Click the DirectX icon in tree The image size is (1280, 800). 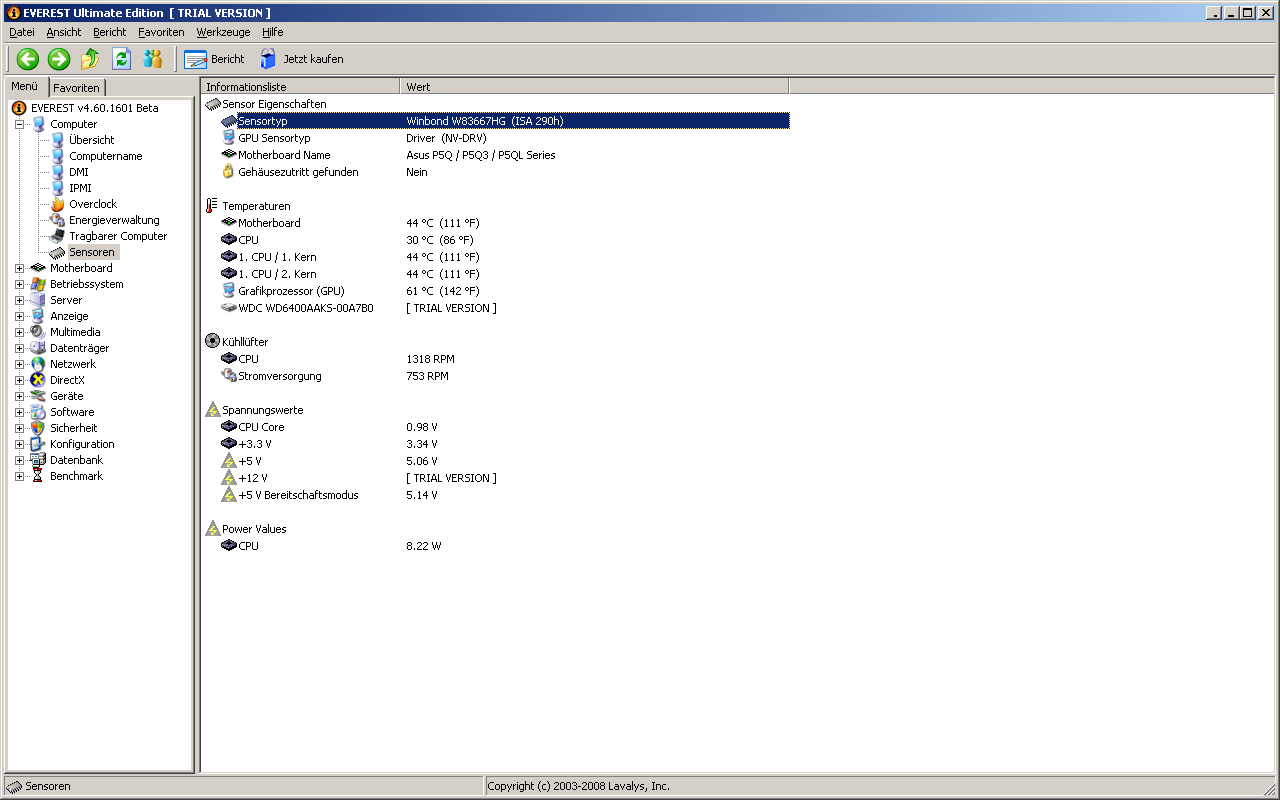38,380
